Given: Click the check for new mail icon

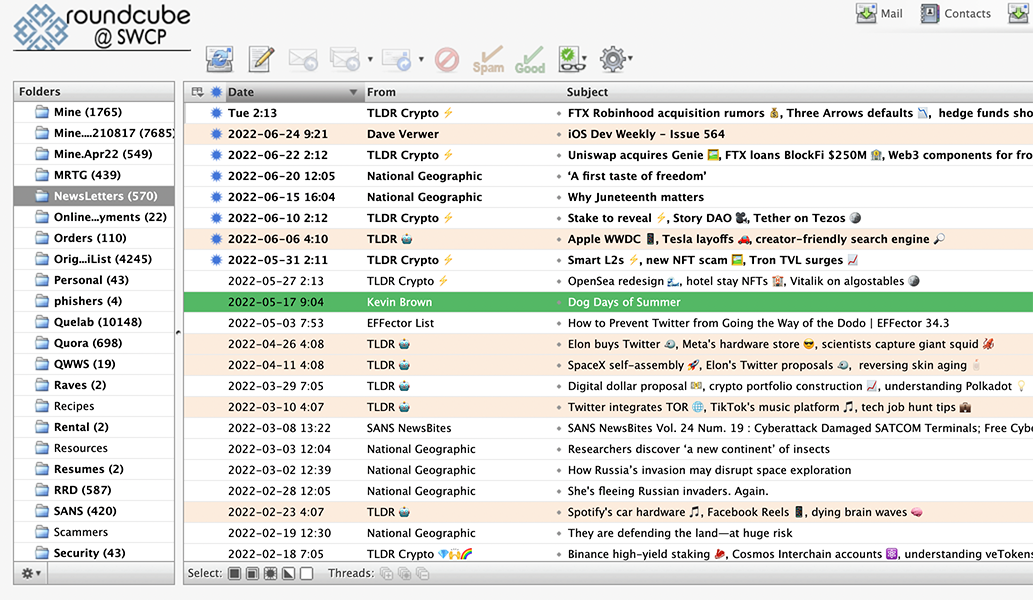Looking at the screenshot, I should point(219,59).
